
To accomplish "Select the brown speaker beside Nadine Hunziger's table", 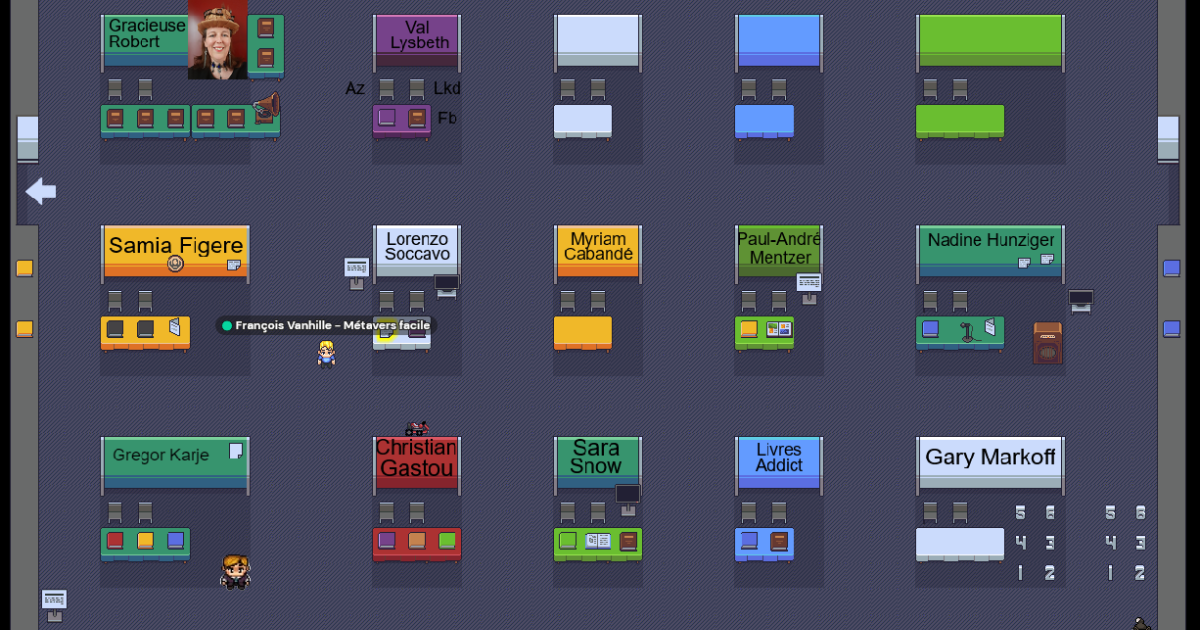I will point(1047,342).
